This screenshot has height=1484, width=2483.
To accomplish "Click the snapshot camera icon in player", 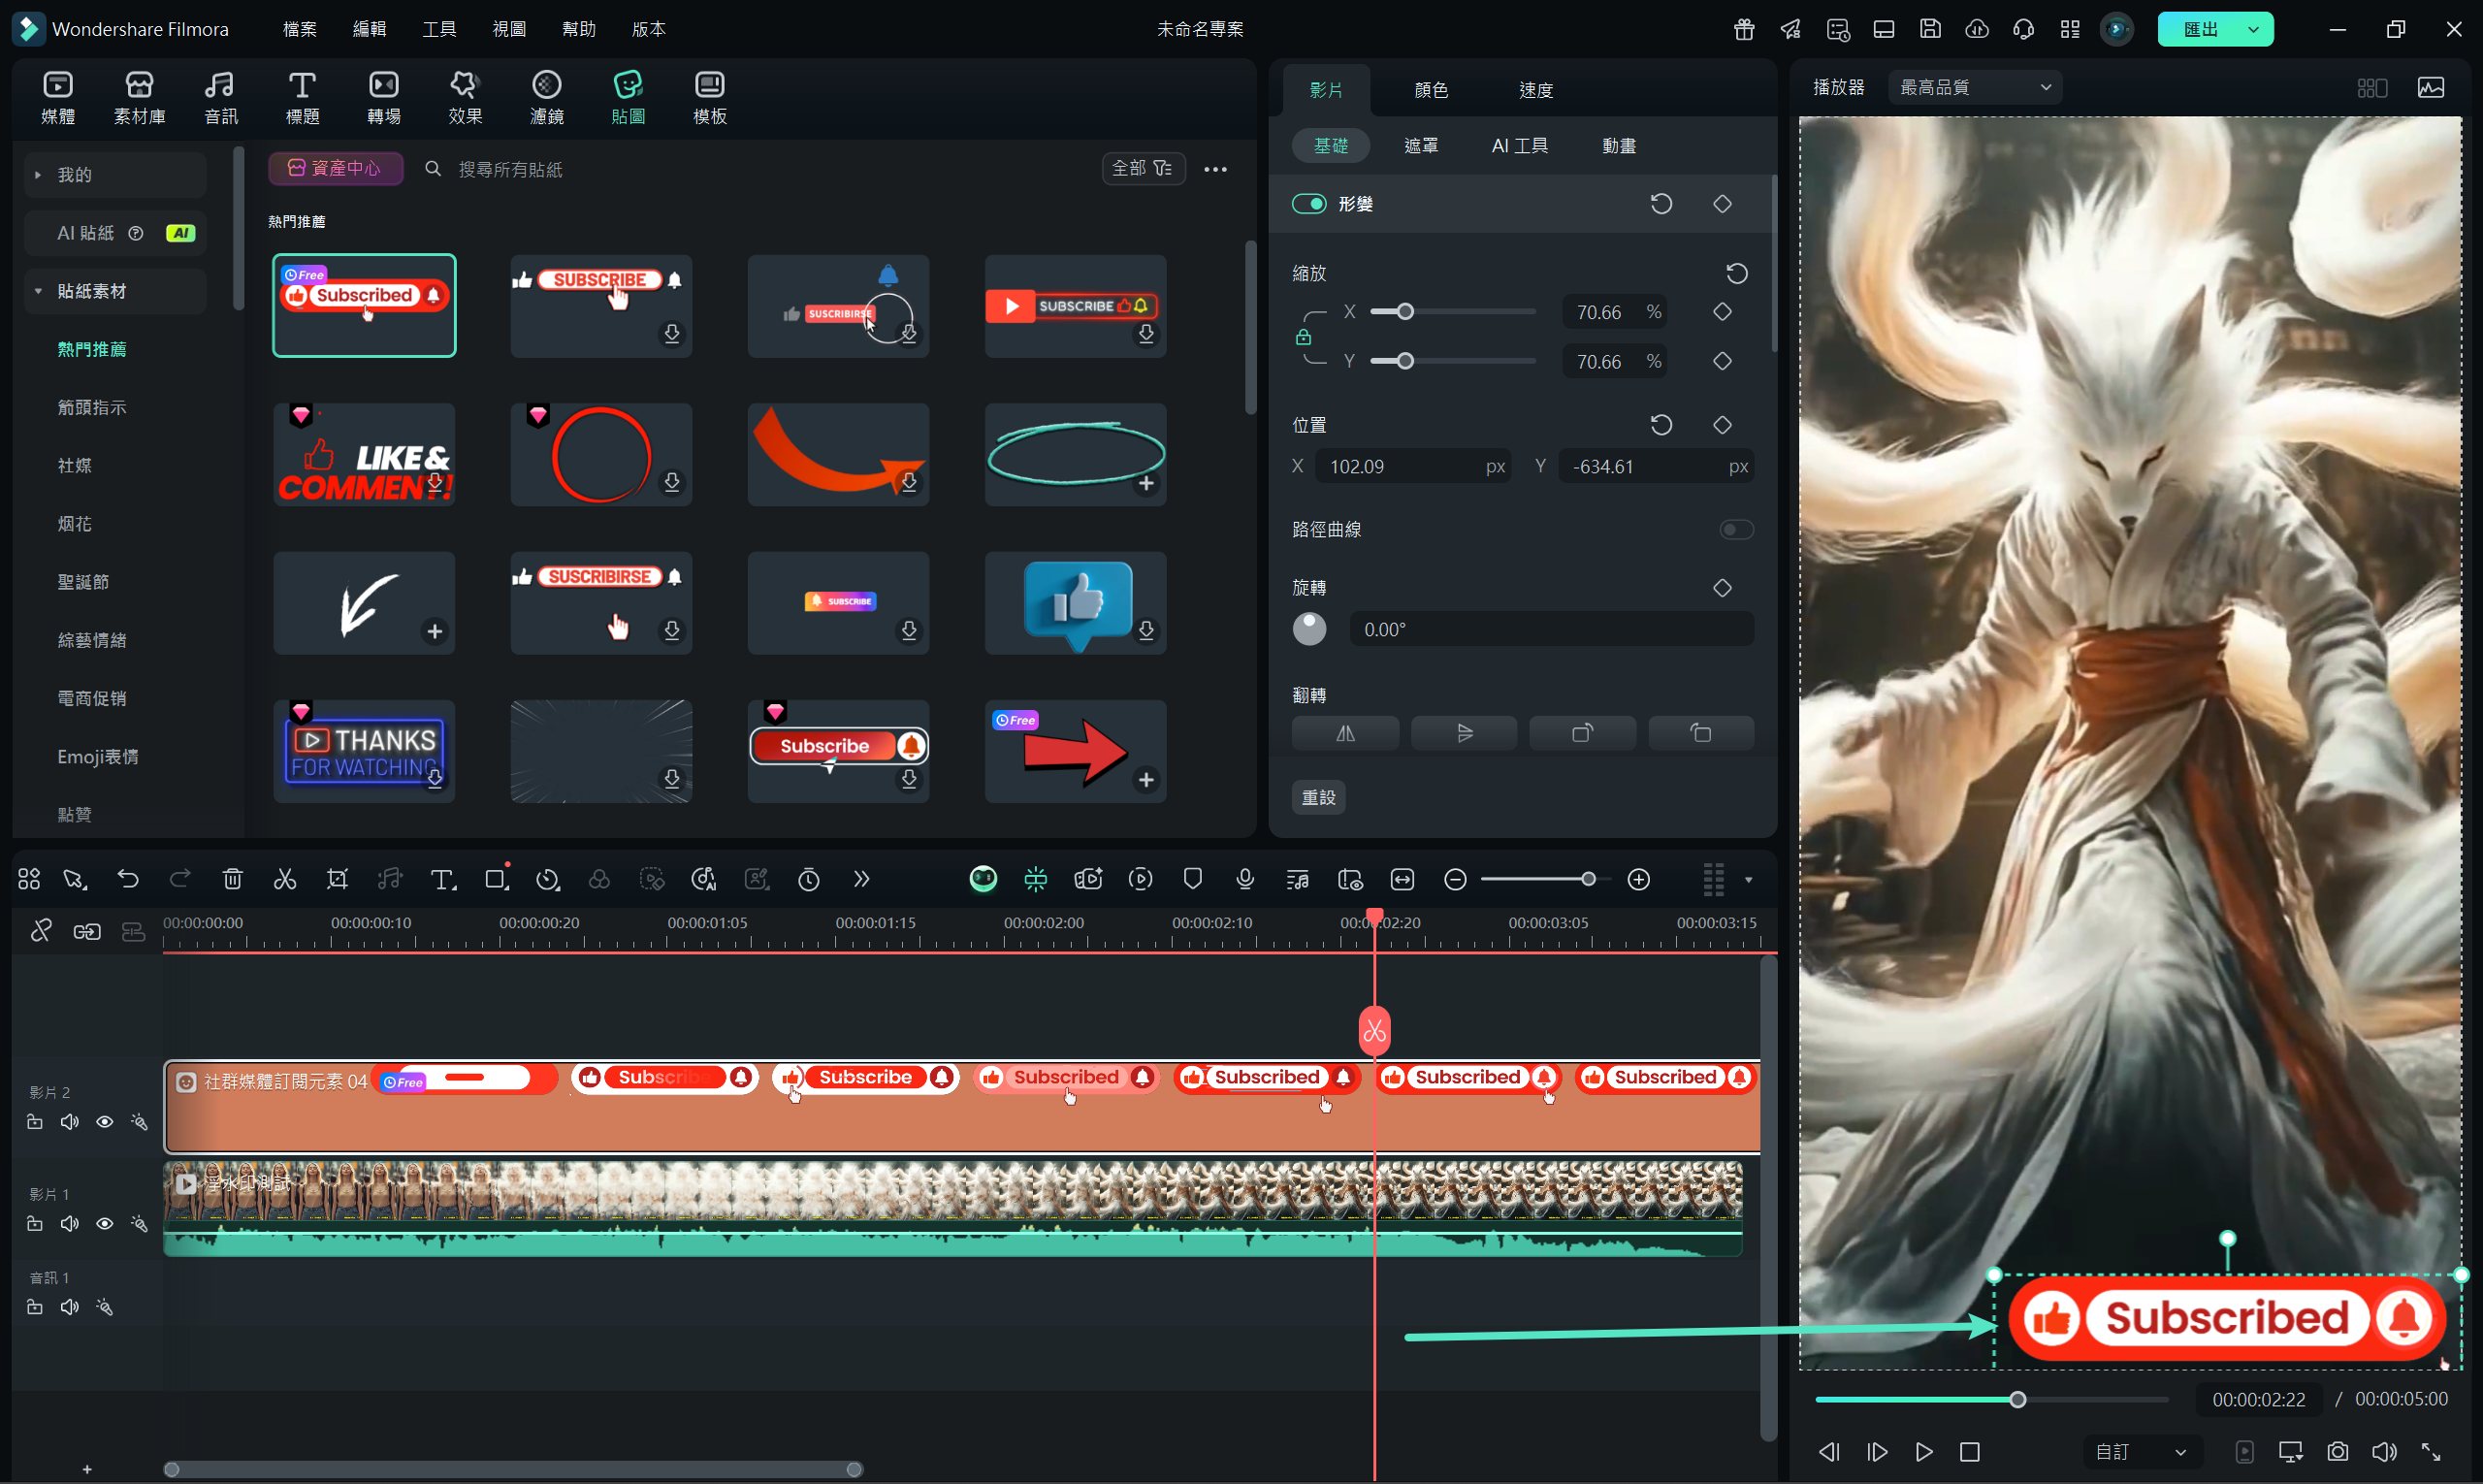I will [x=2338, y=1451].
